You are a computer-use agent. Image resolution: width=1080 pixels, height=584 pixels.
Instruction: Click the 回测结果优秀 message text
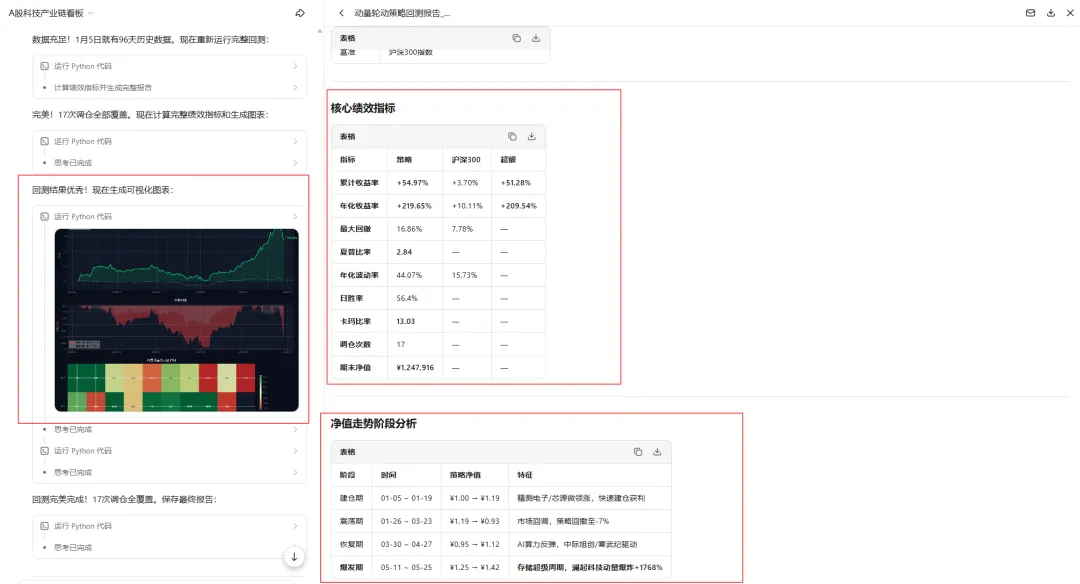coord(103,190)
